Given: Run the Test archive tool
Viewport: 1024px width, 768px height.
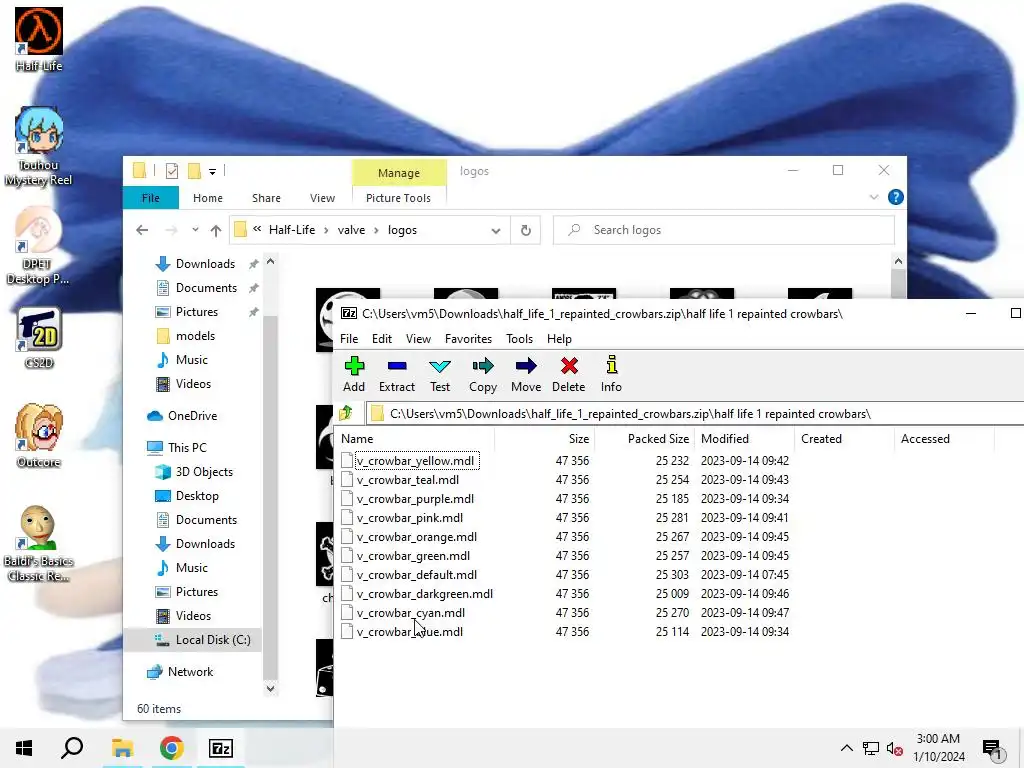Looking at the screenshot, I should [x=440, y=374].
